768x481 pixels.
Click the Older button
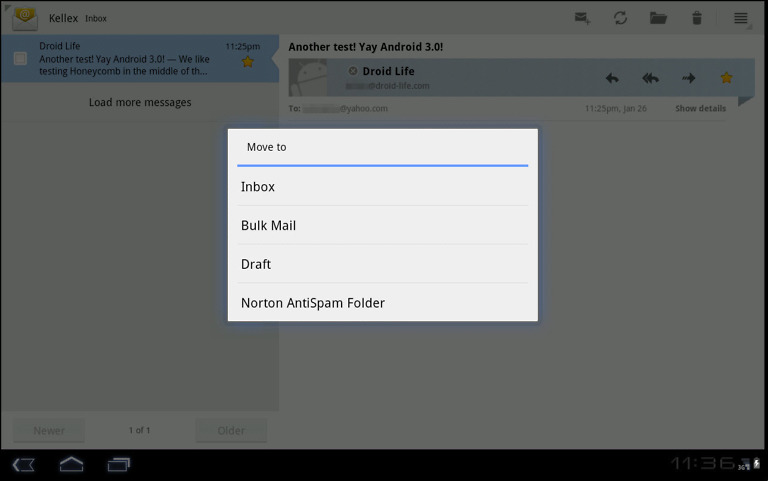(x=231, y=430)
